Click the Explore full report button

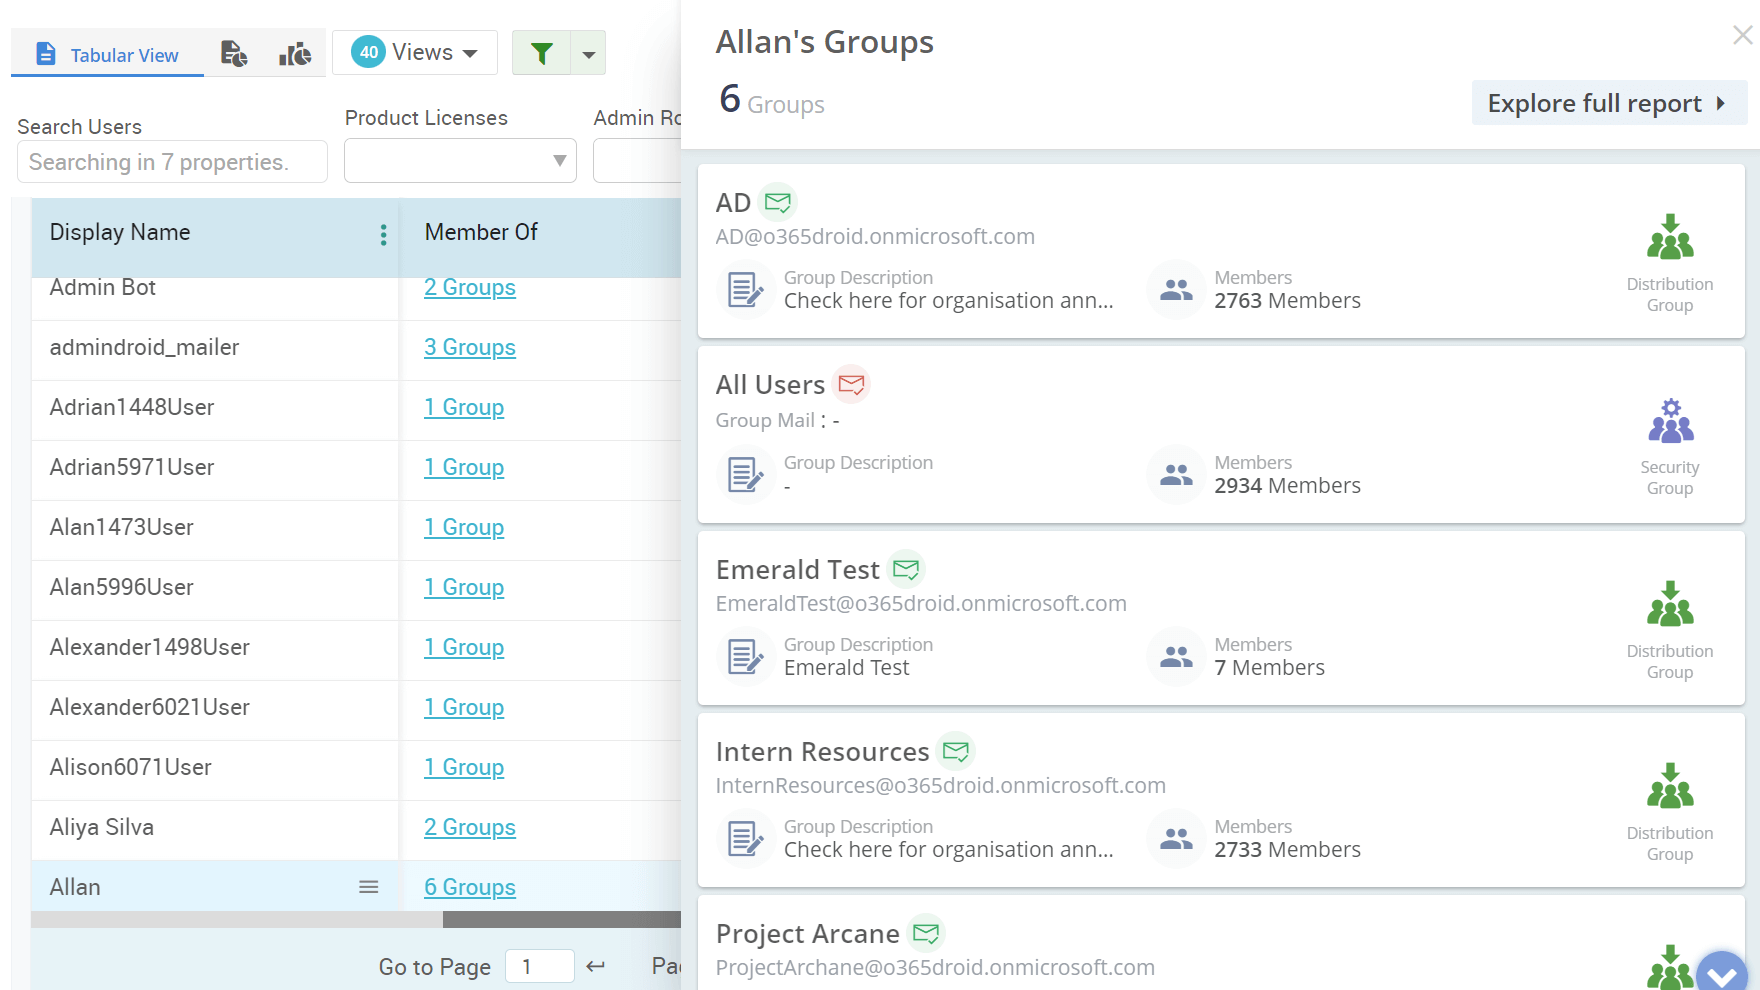tap(1608, 103)
